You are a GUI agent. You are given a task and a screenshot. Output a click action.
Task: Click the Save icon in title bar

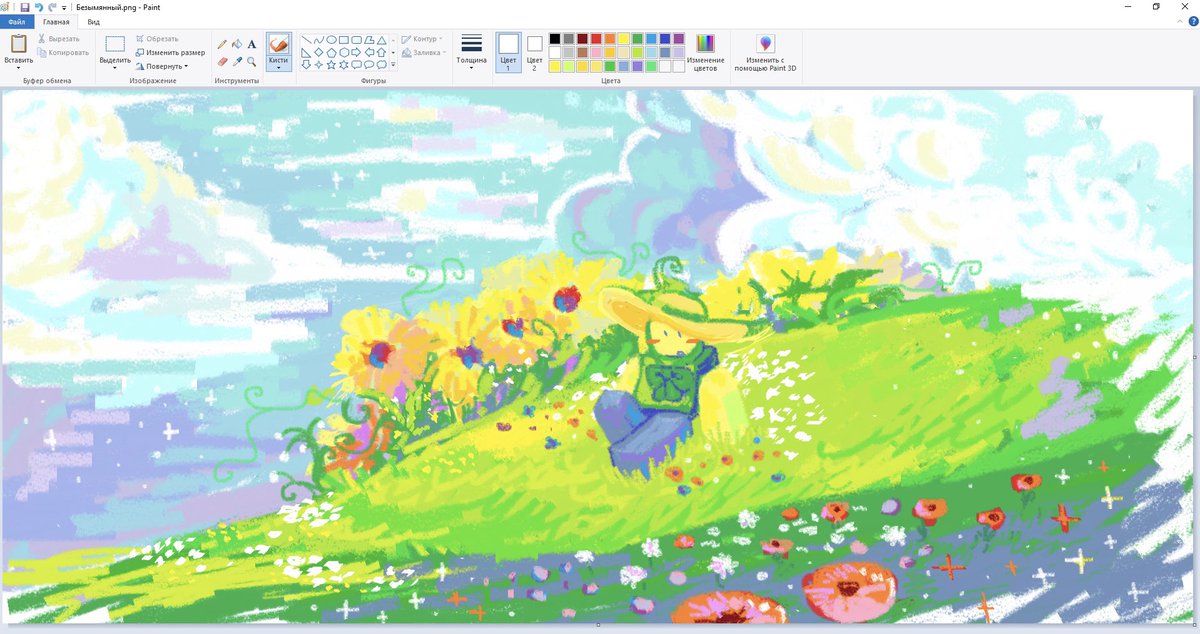(25, 7)
